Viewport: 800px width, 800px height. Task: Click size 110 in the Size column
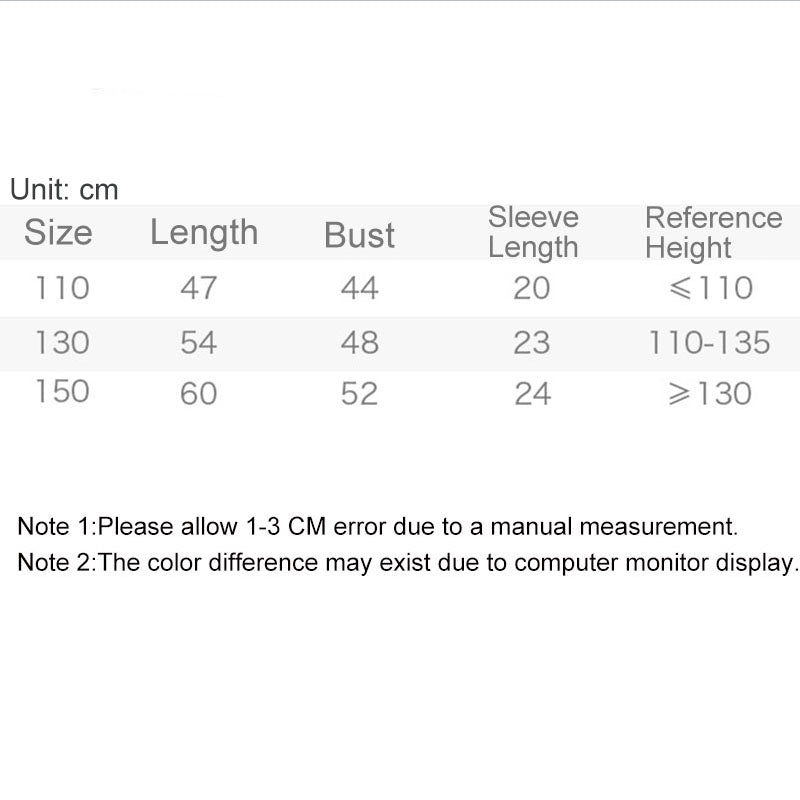pos(62,288)
